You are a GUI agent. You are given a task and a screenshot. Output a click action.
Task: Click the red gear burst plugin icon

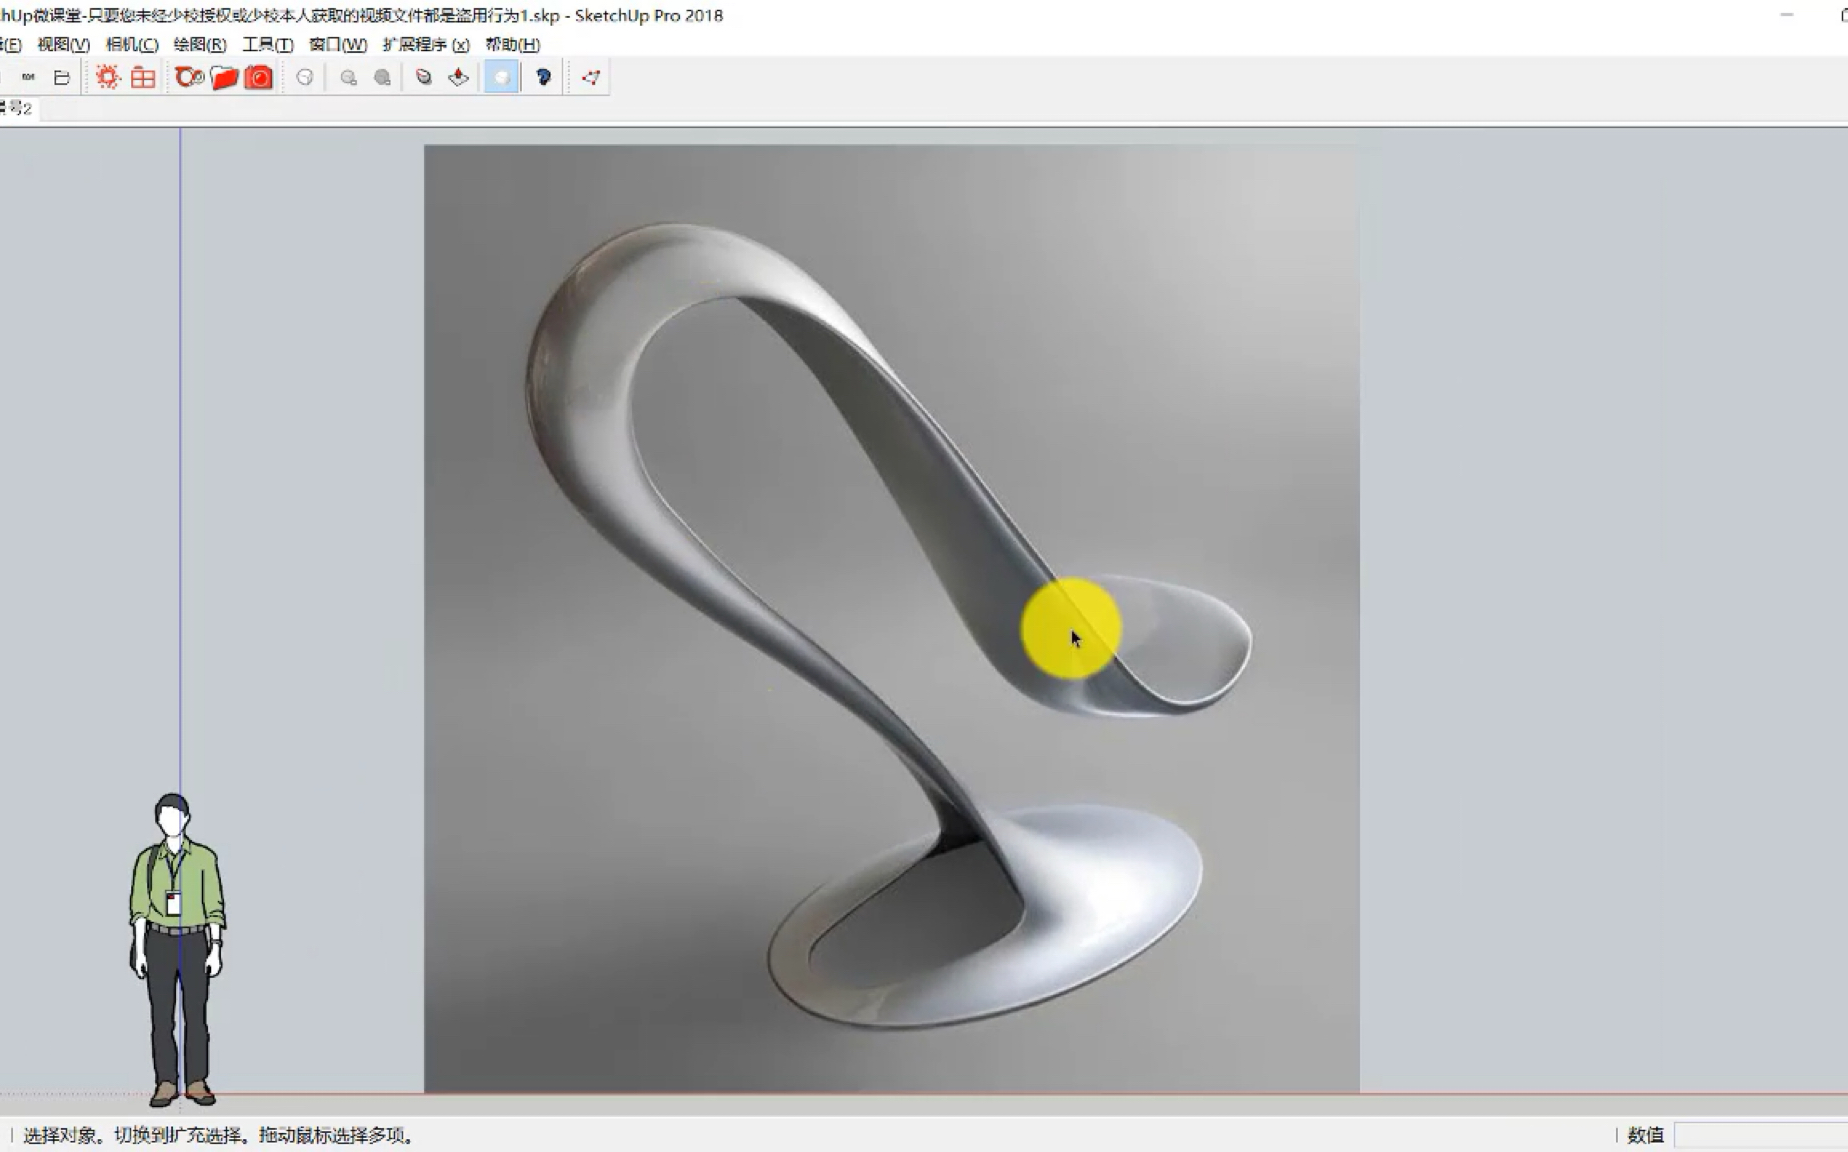click(x=107, y=77)
